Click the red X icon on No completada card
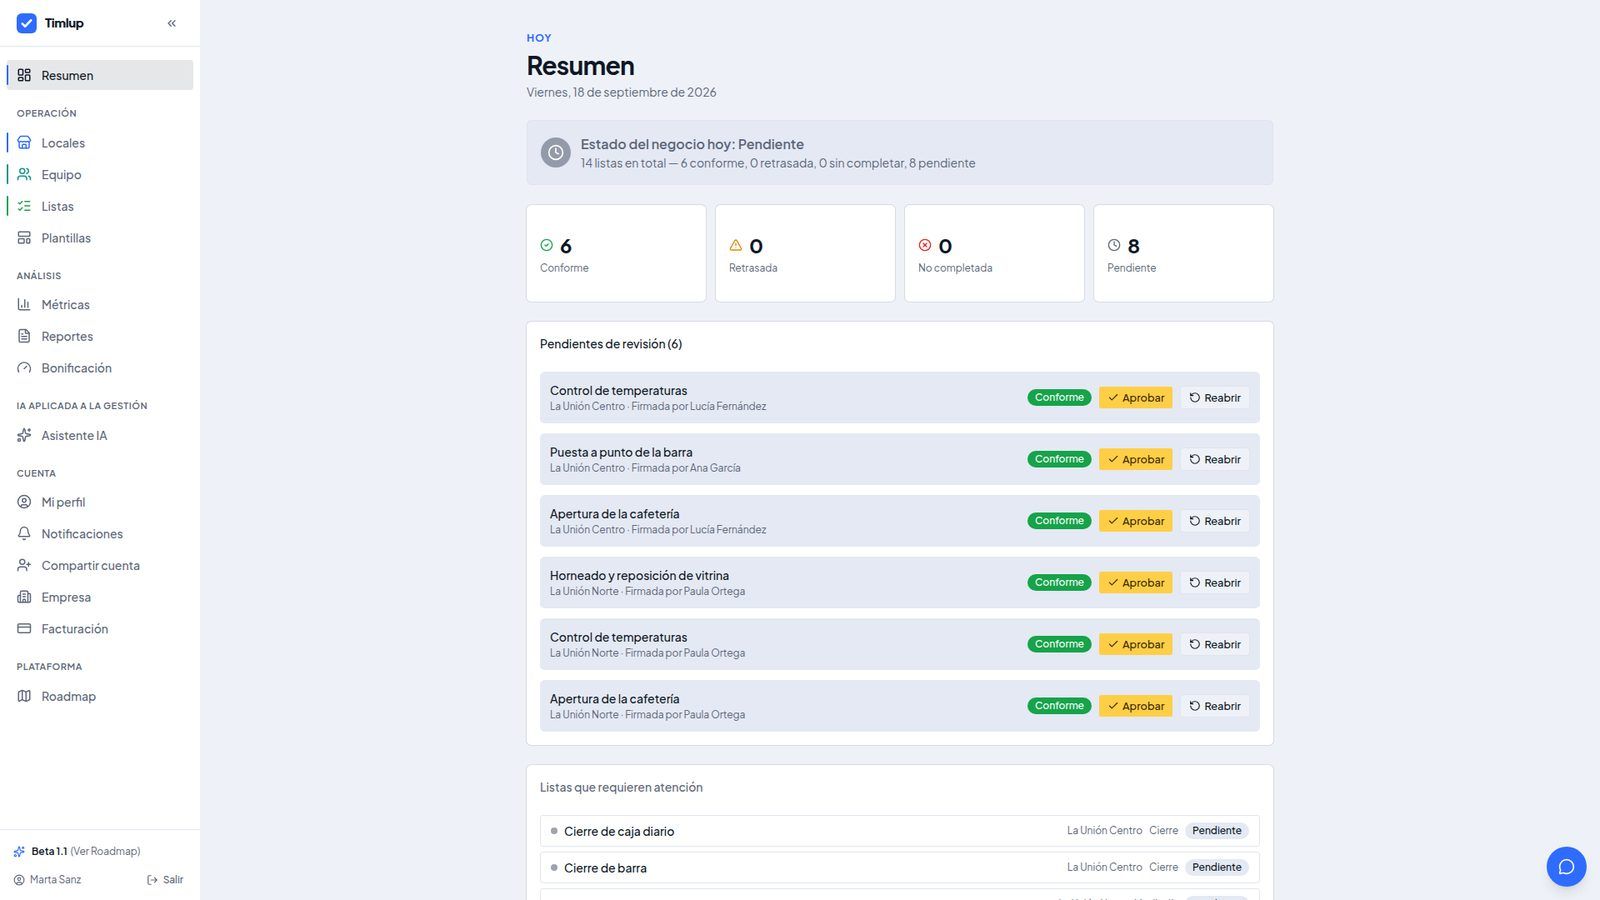The image size is (1600, 900). point(925,245)
